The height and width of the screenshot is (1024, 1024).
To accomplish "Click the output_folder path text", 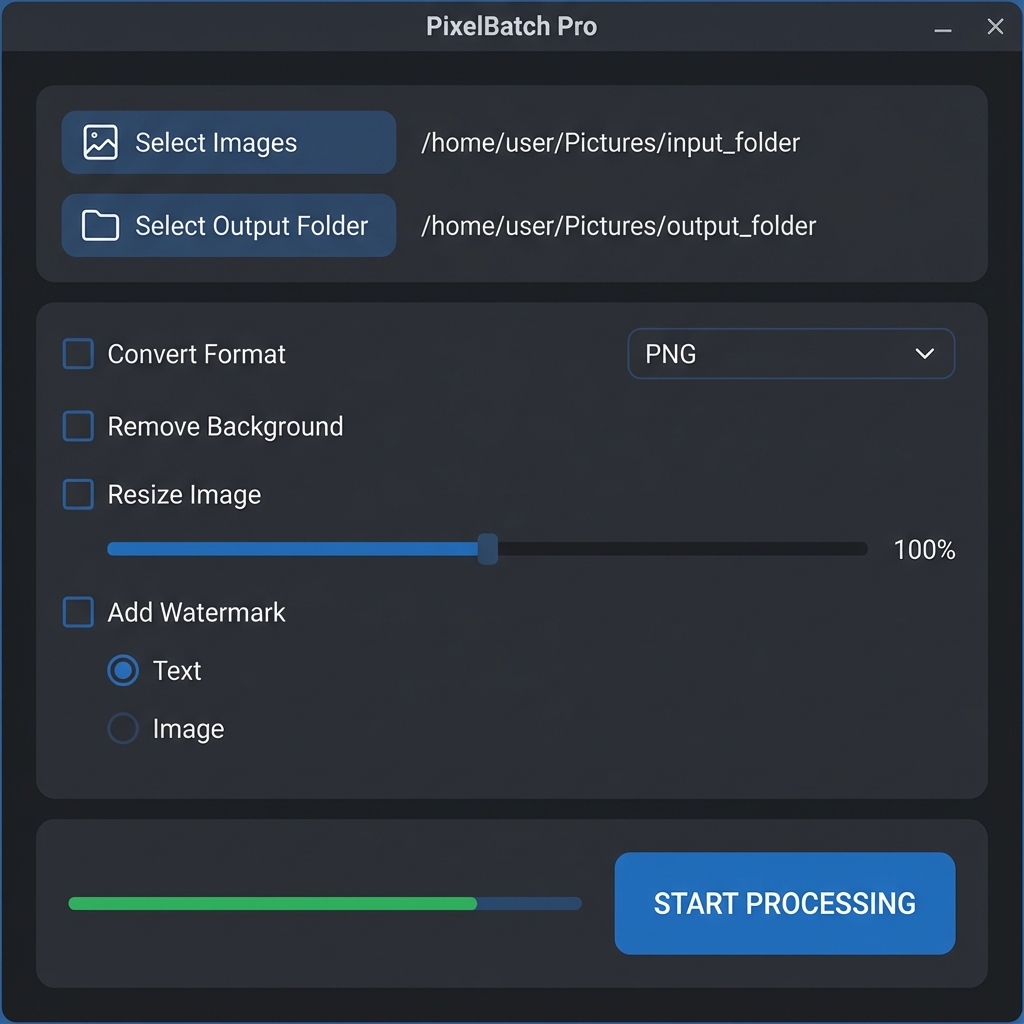I will (x=618, y=226).
